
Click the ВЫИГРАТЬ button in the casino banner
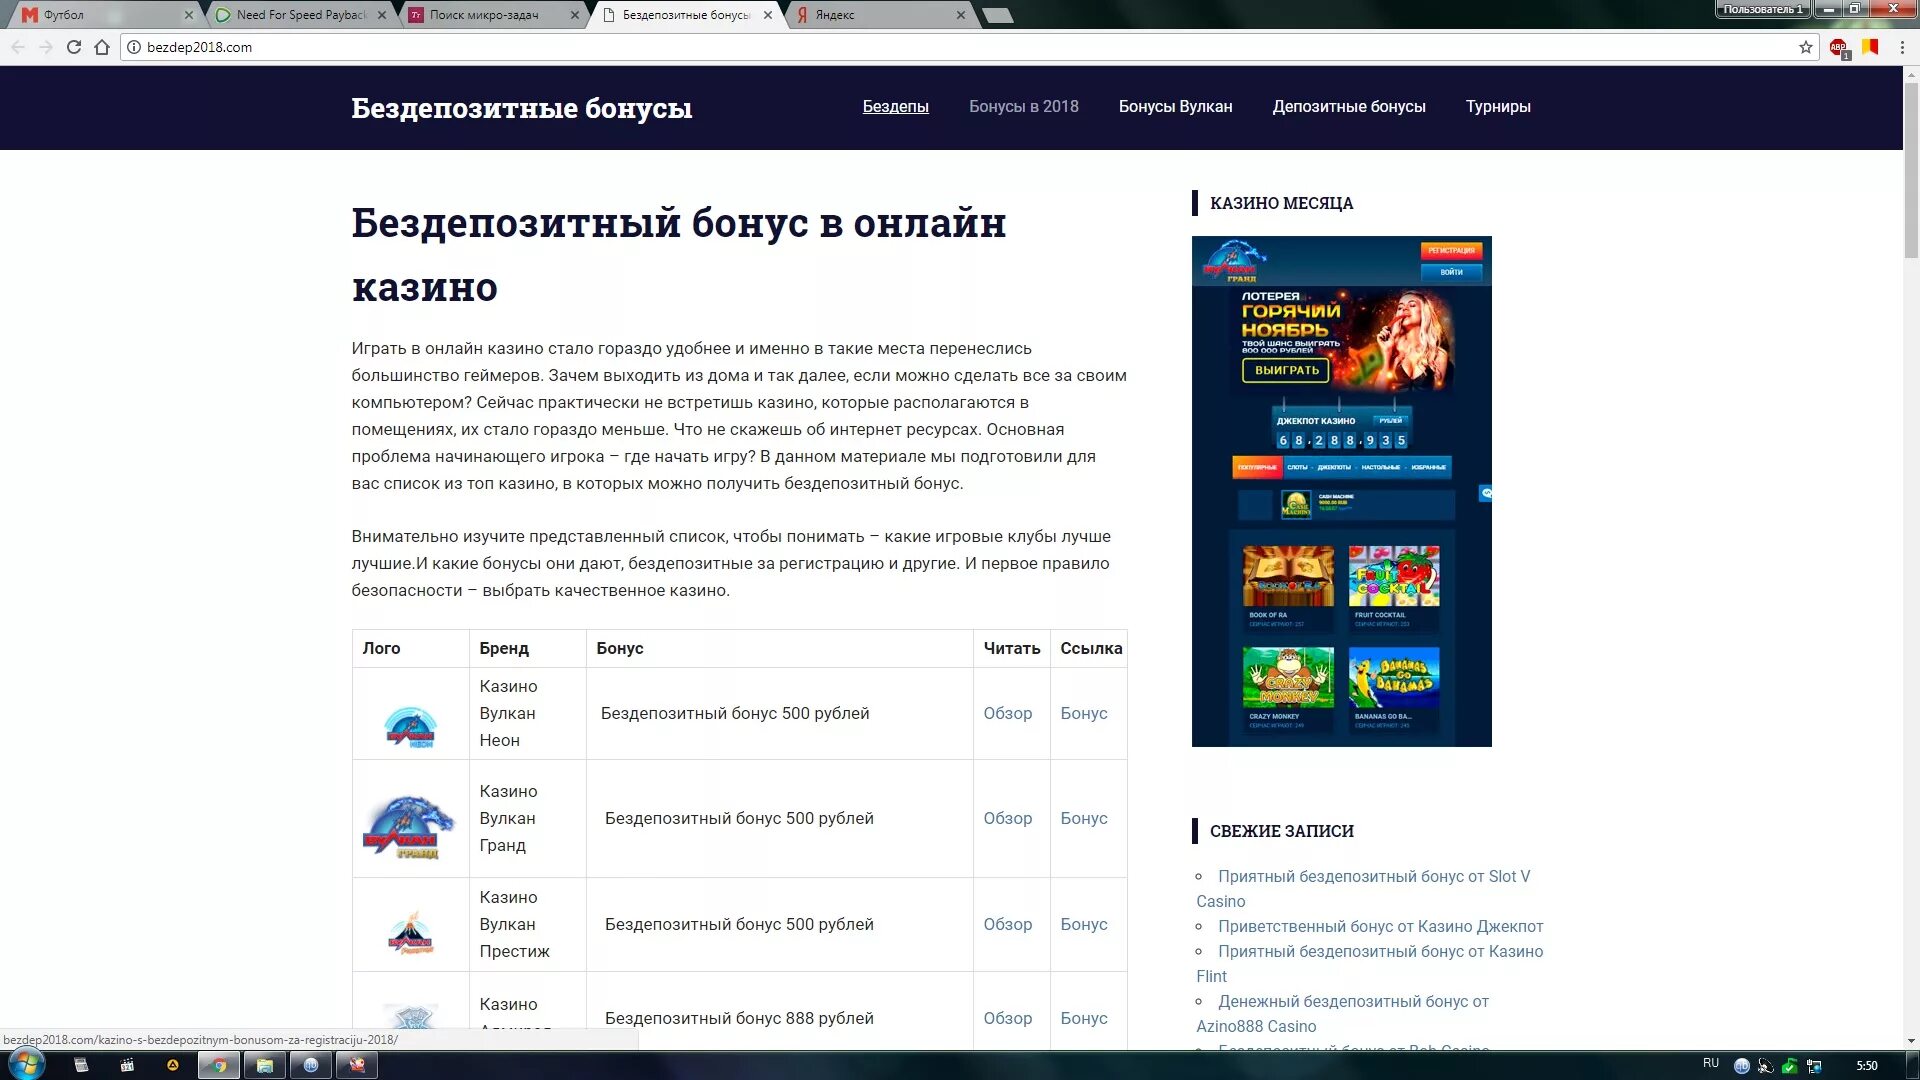point(1284,370)
